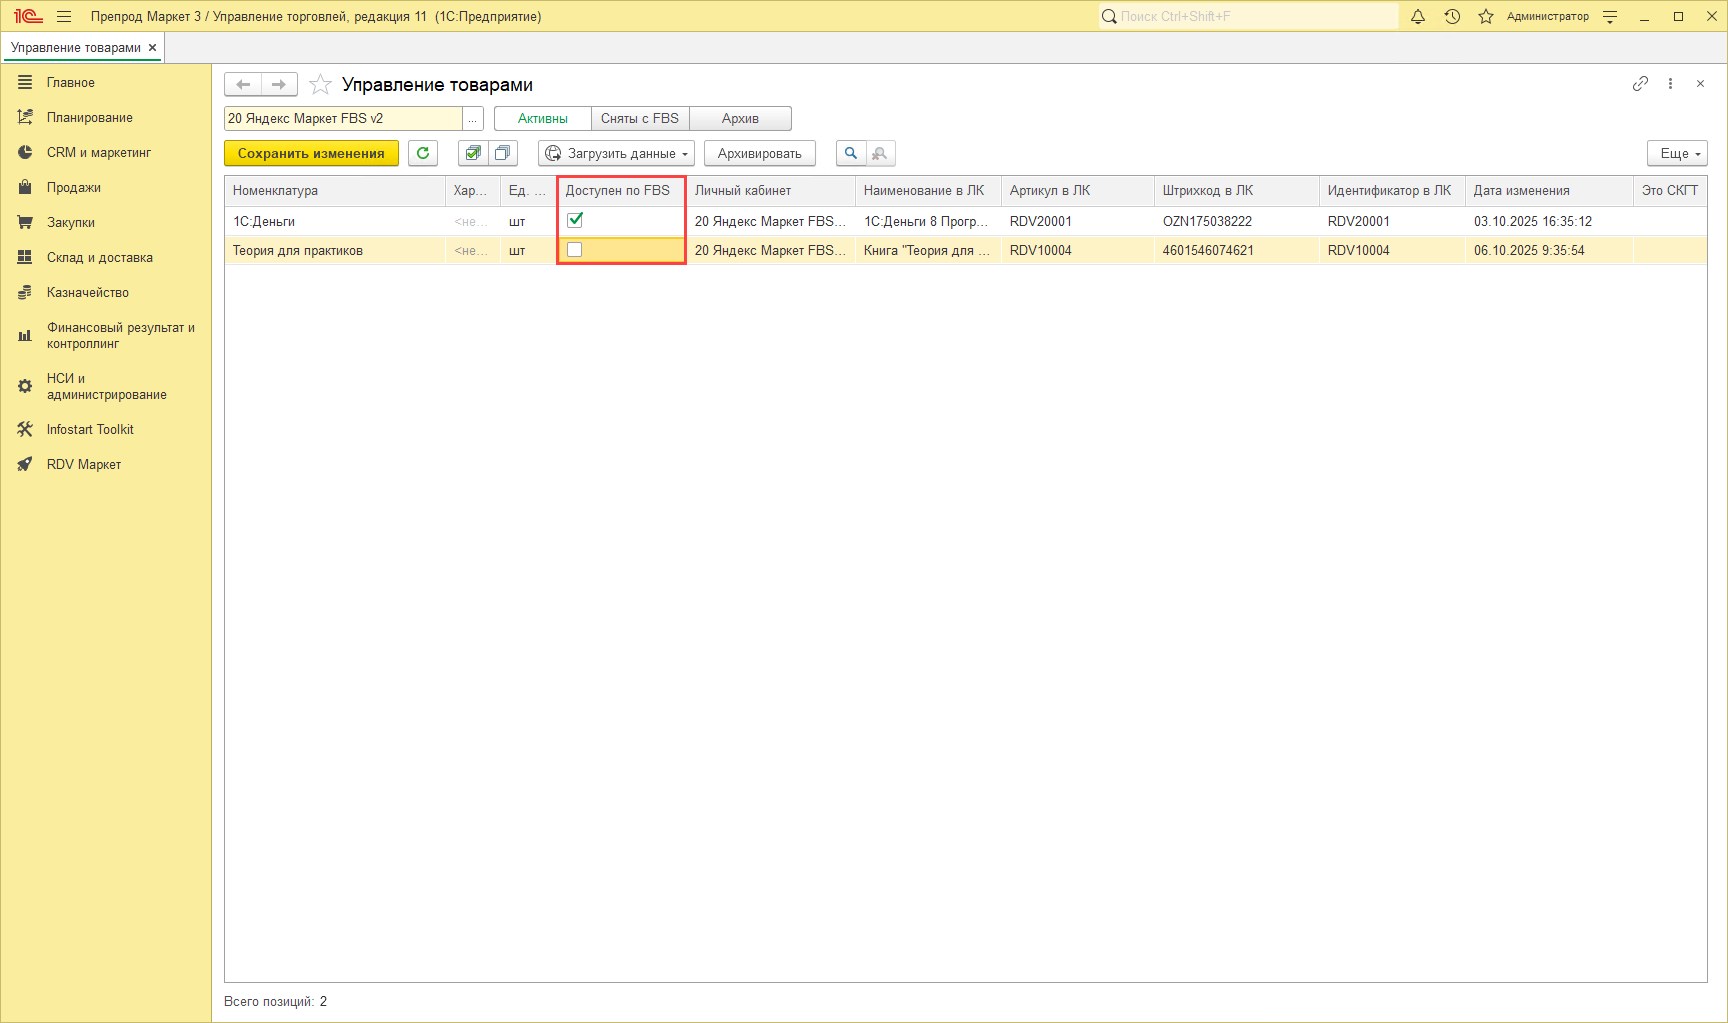Open Infostart Toolkit section
The height and width of the screenshot is (1023, 1728).
click(x=106, y=430)
